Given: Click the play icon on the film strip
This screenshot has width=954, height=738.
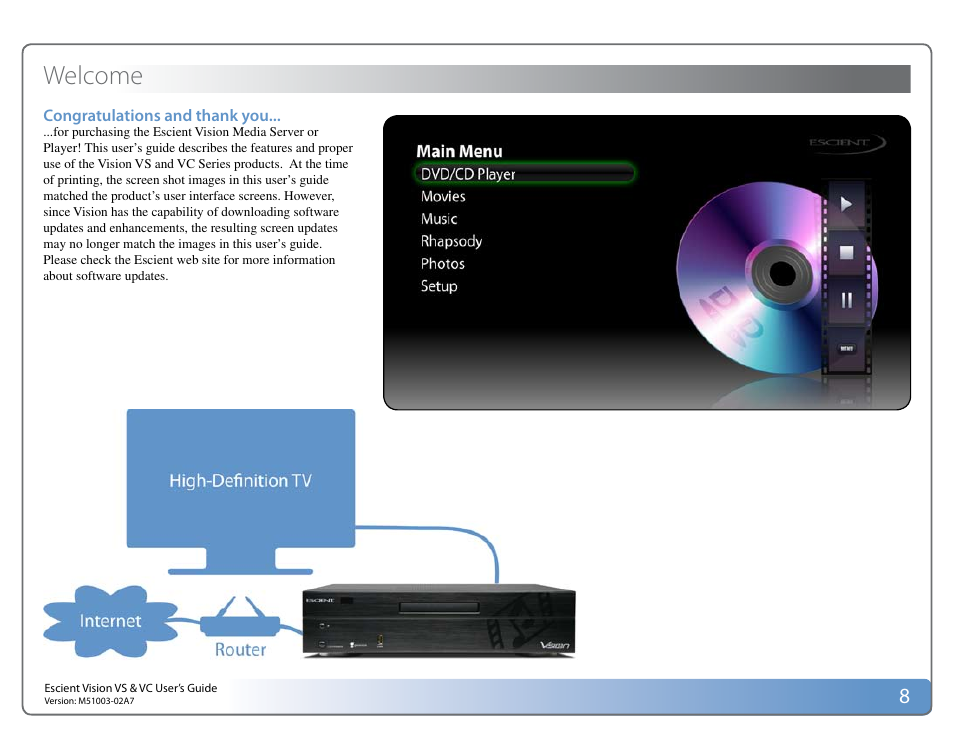Looking at the screenshot, I should [x=846, y=204].
